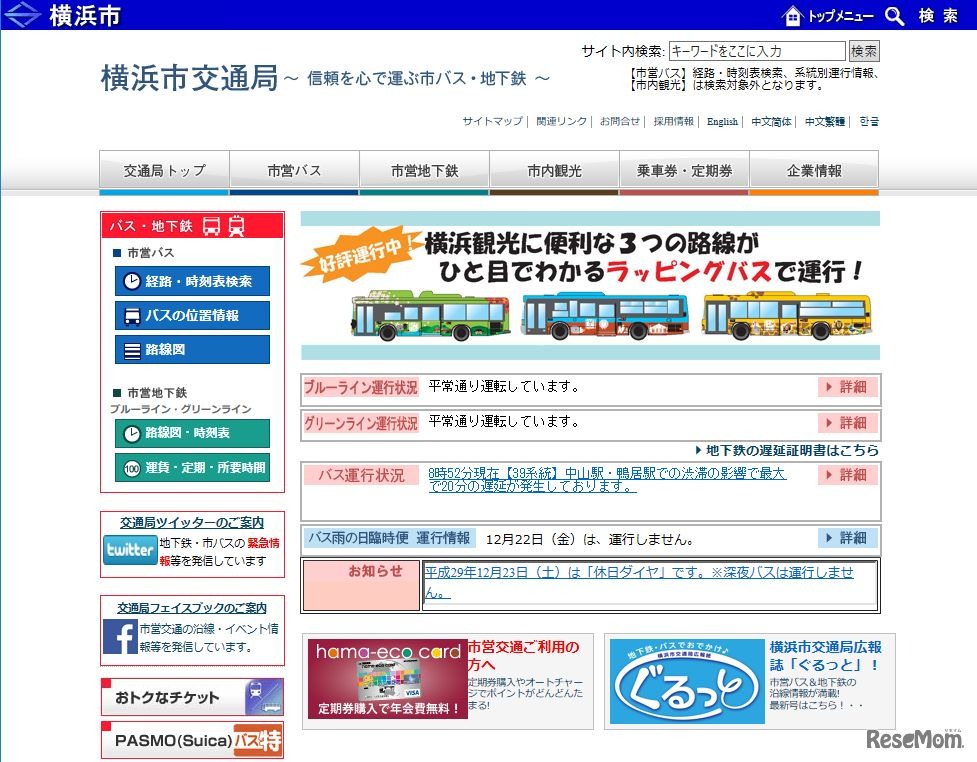The image size is (977, 762).
Task: Click the clock icon on 経路・時刻表検索
Action: pos(131,282)
